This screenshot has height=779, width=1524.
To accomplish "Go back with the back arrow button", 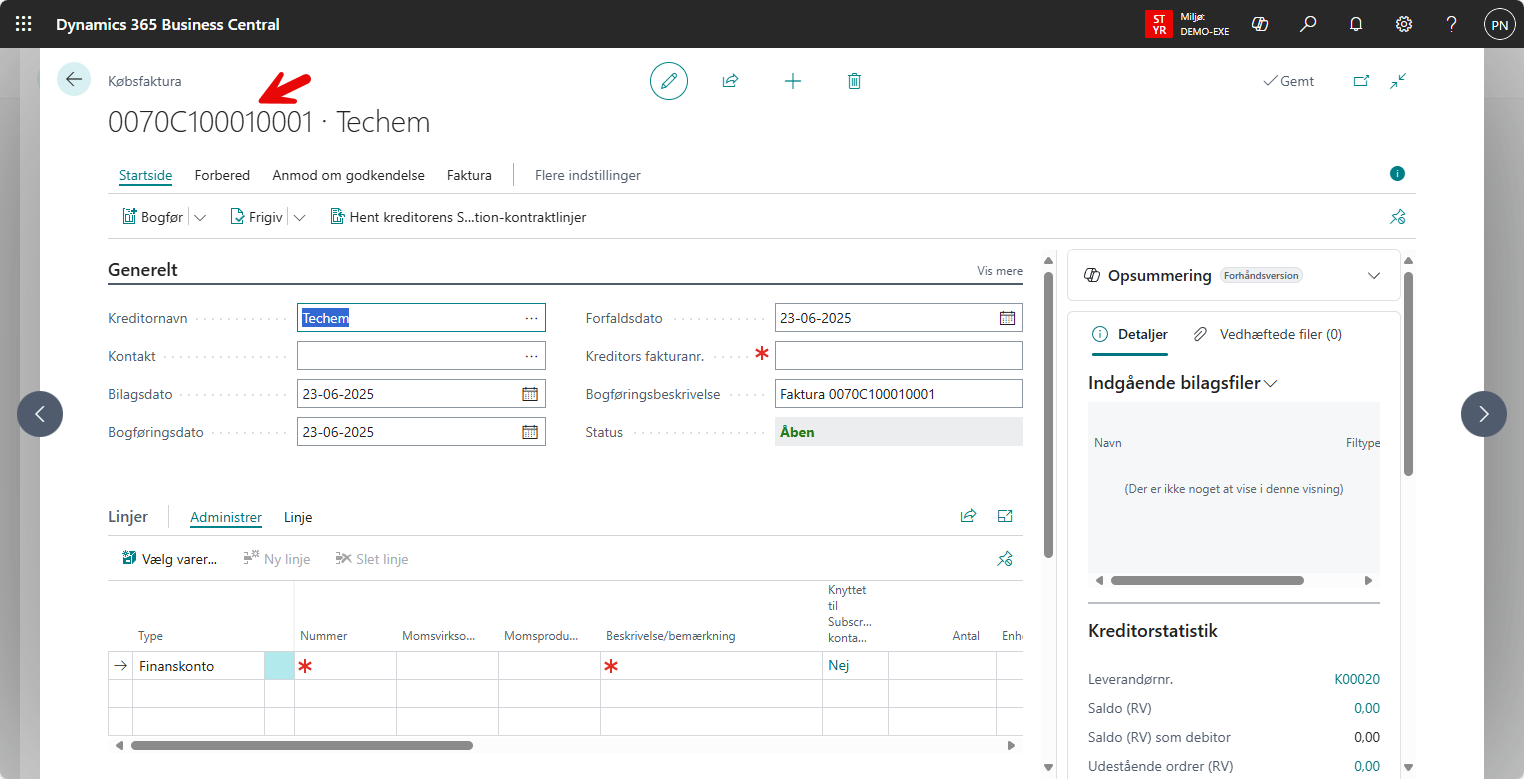I will pyautogui.click(x=74, y=79).
